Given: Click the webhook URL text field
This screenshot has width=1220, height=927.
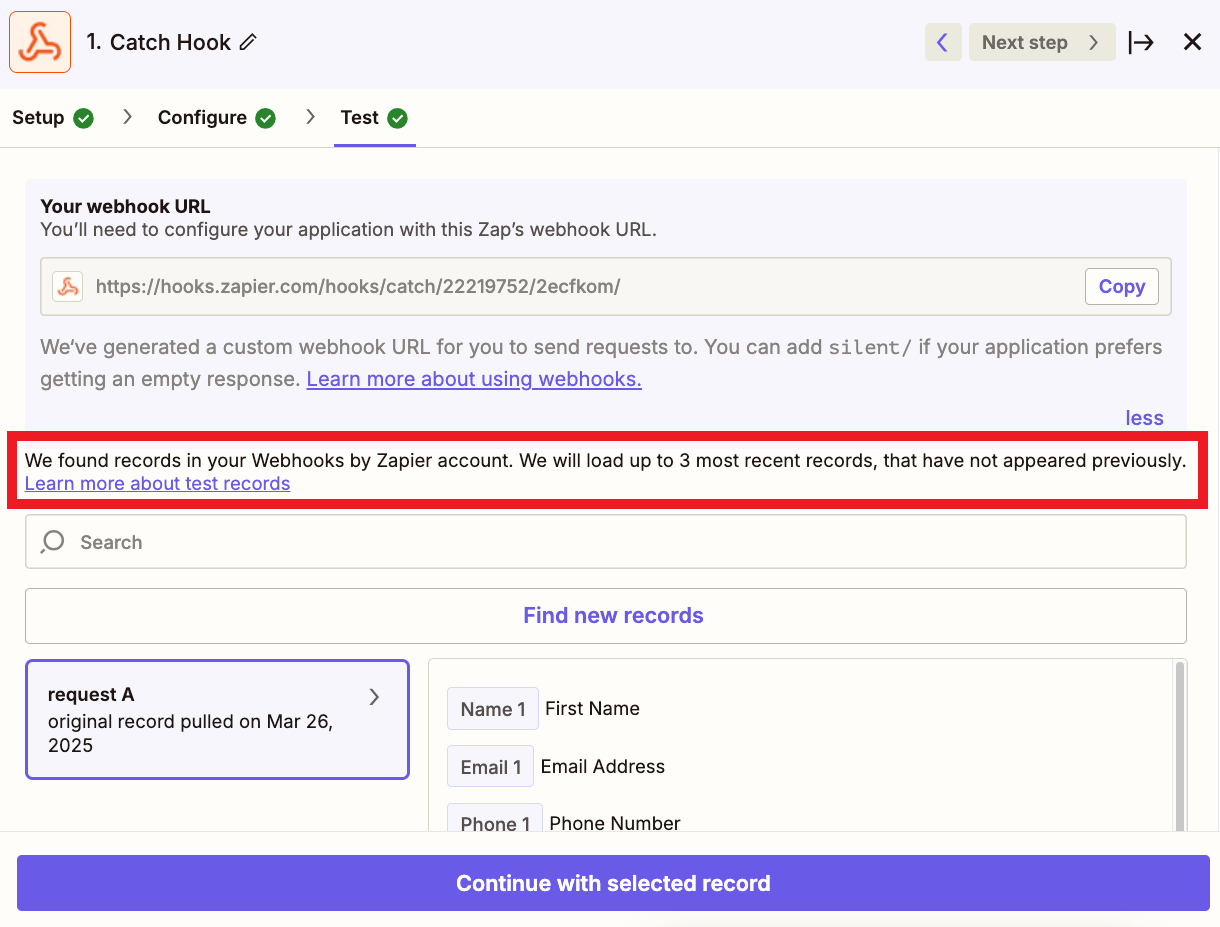Looking at the screenshot, I should pos(606,287).
